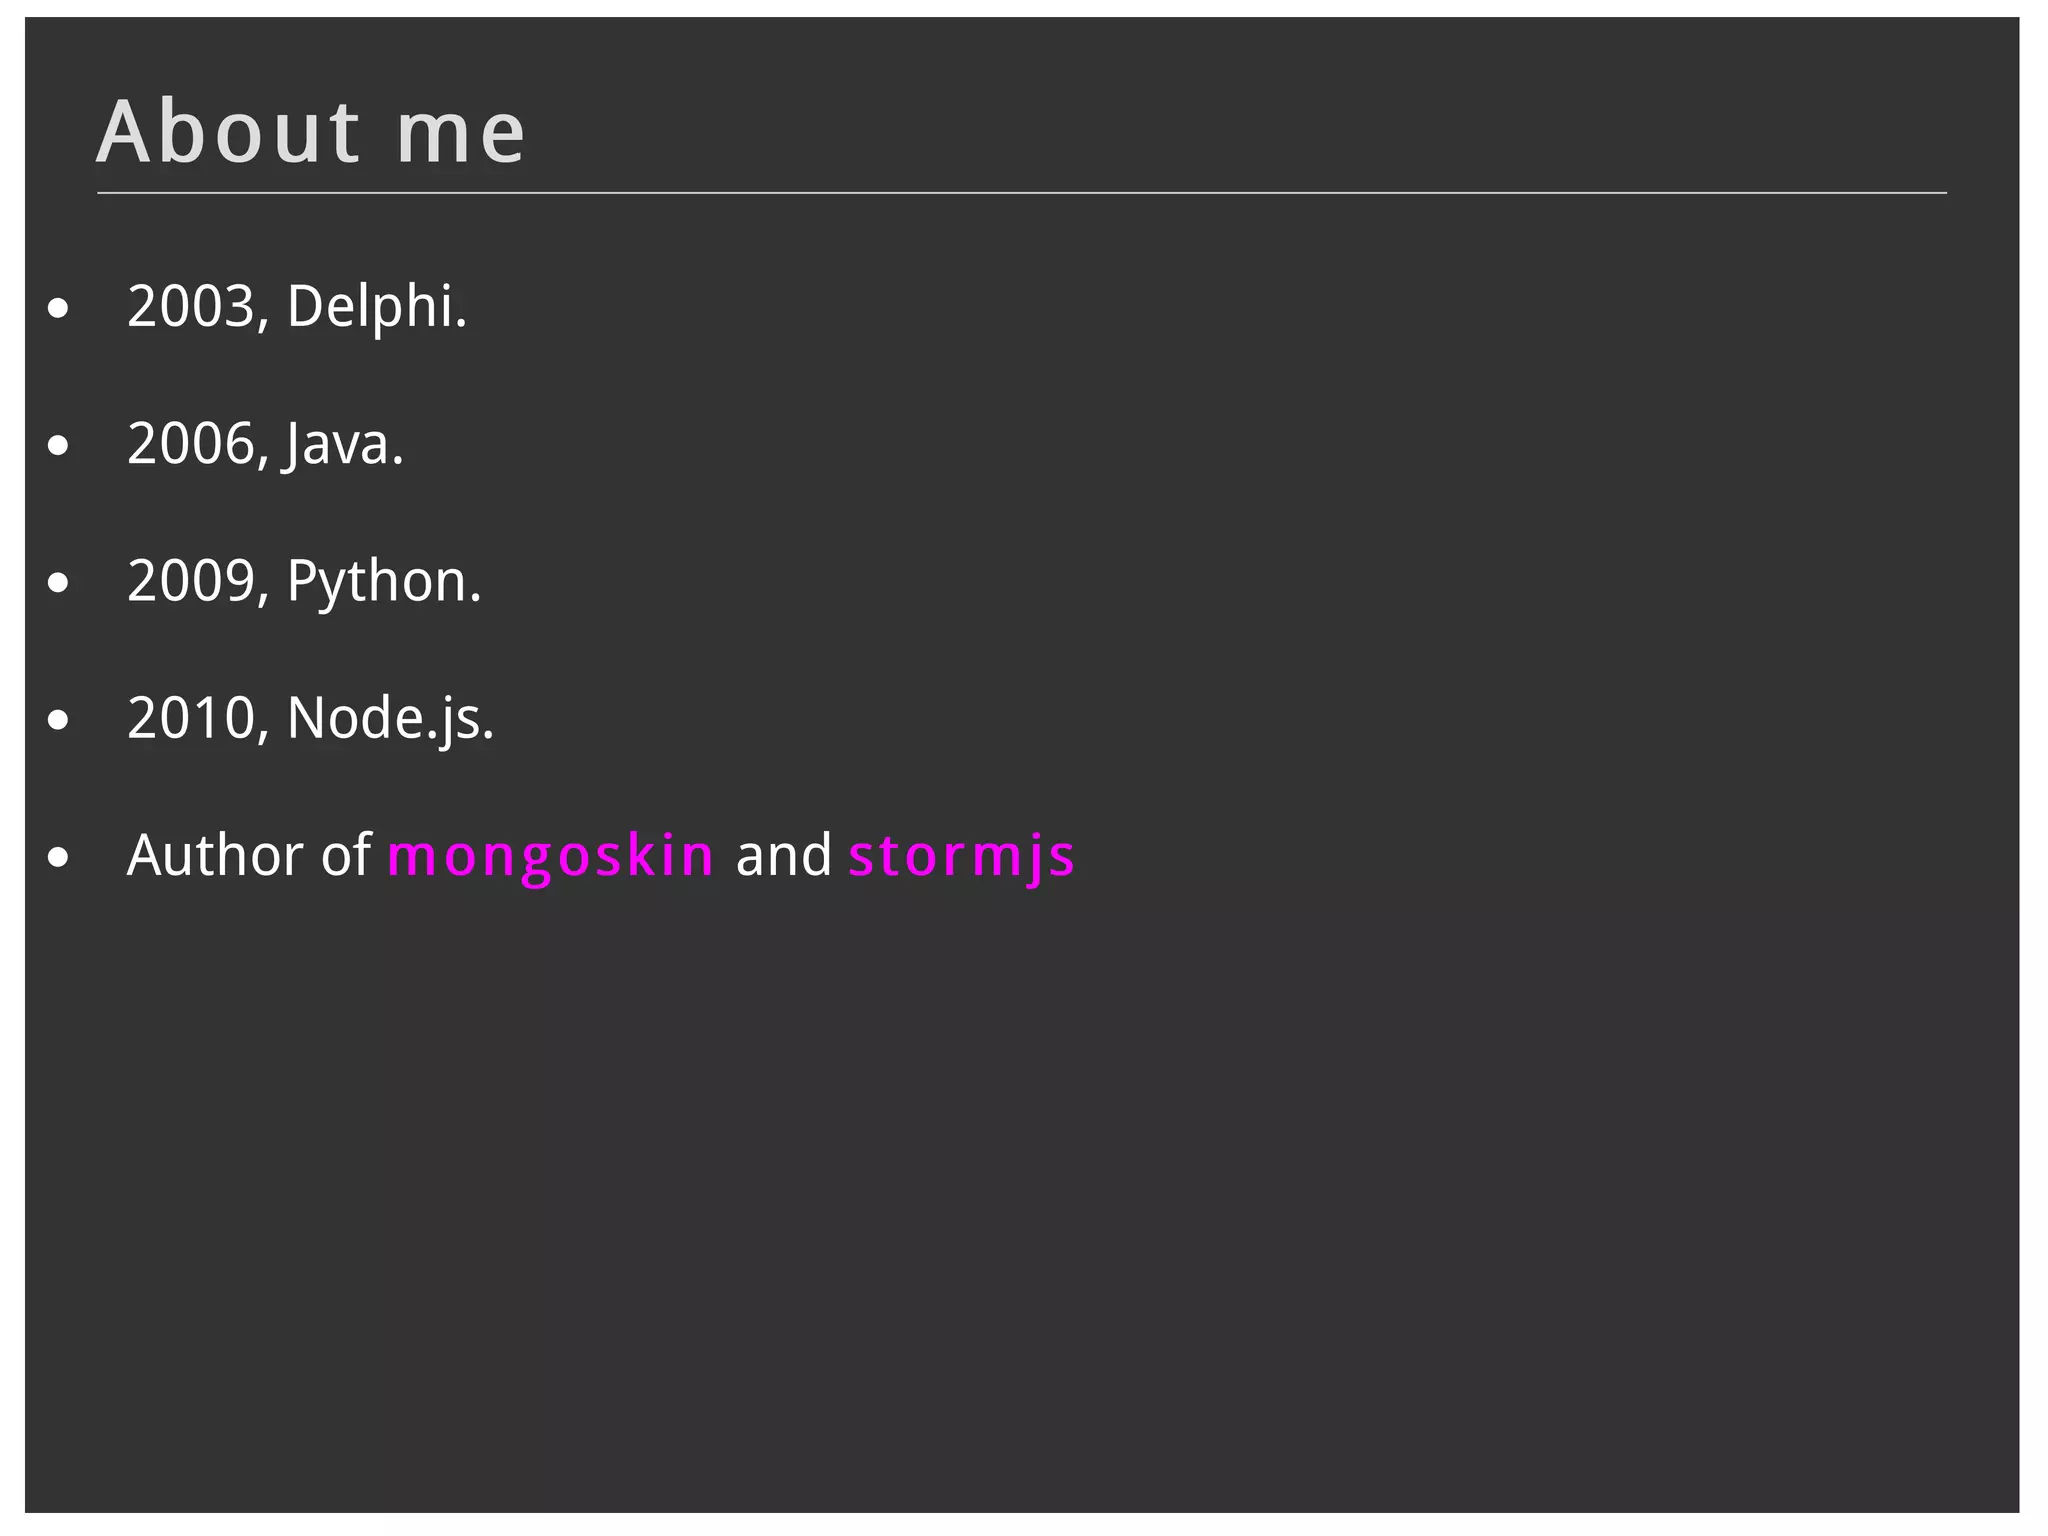The width and height of the screenshot is (2048, 1536).
Task: Click the About me slide title
Action: click(x=310, y=132)
